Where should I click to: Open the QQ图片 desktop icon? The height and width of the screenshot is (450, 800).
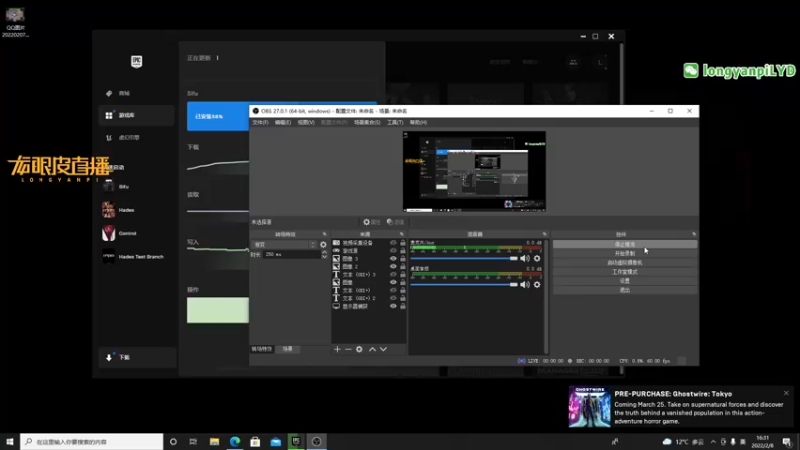coord(15,22)
